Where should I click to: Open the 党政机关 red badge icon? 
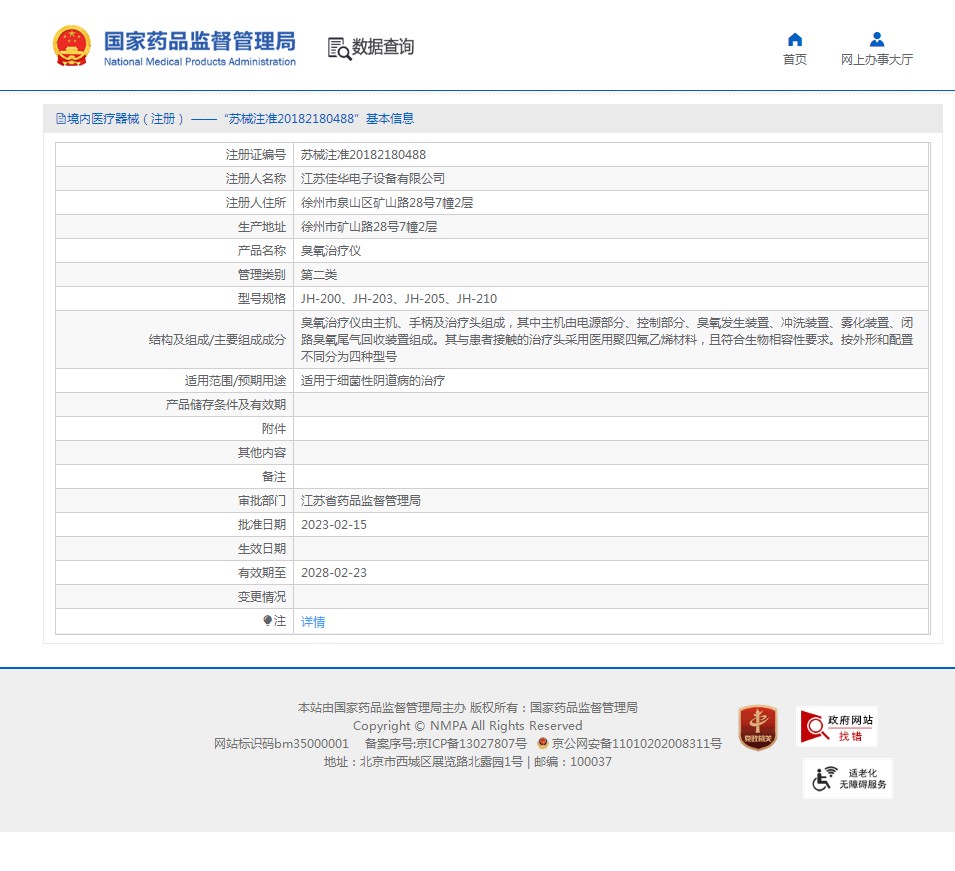(758, 727)
